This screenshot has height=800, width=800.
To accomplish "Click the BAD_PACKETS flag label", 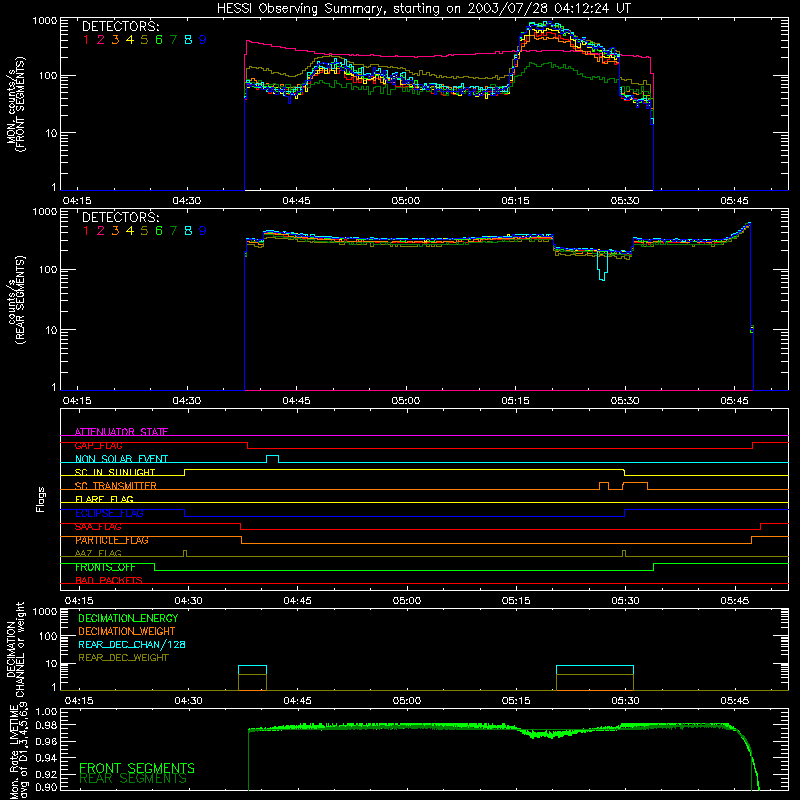I will click(x=109, y=581).
